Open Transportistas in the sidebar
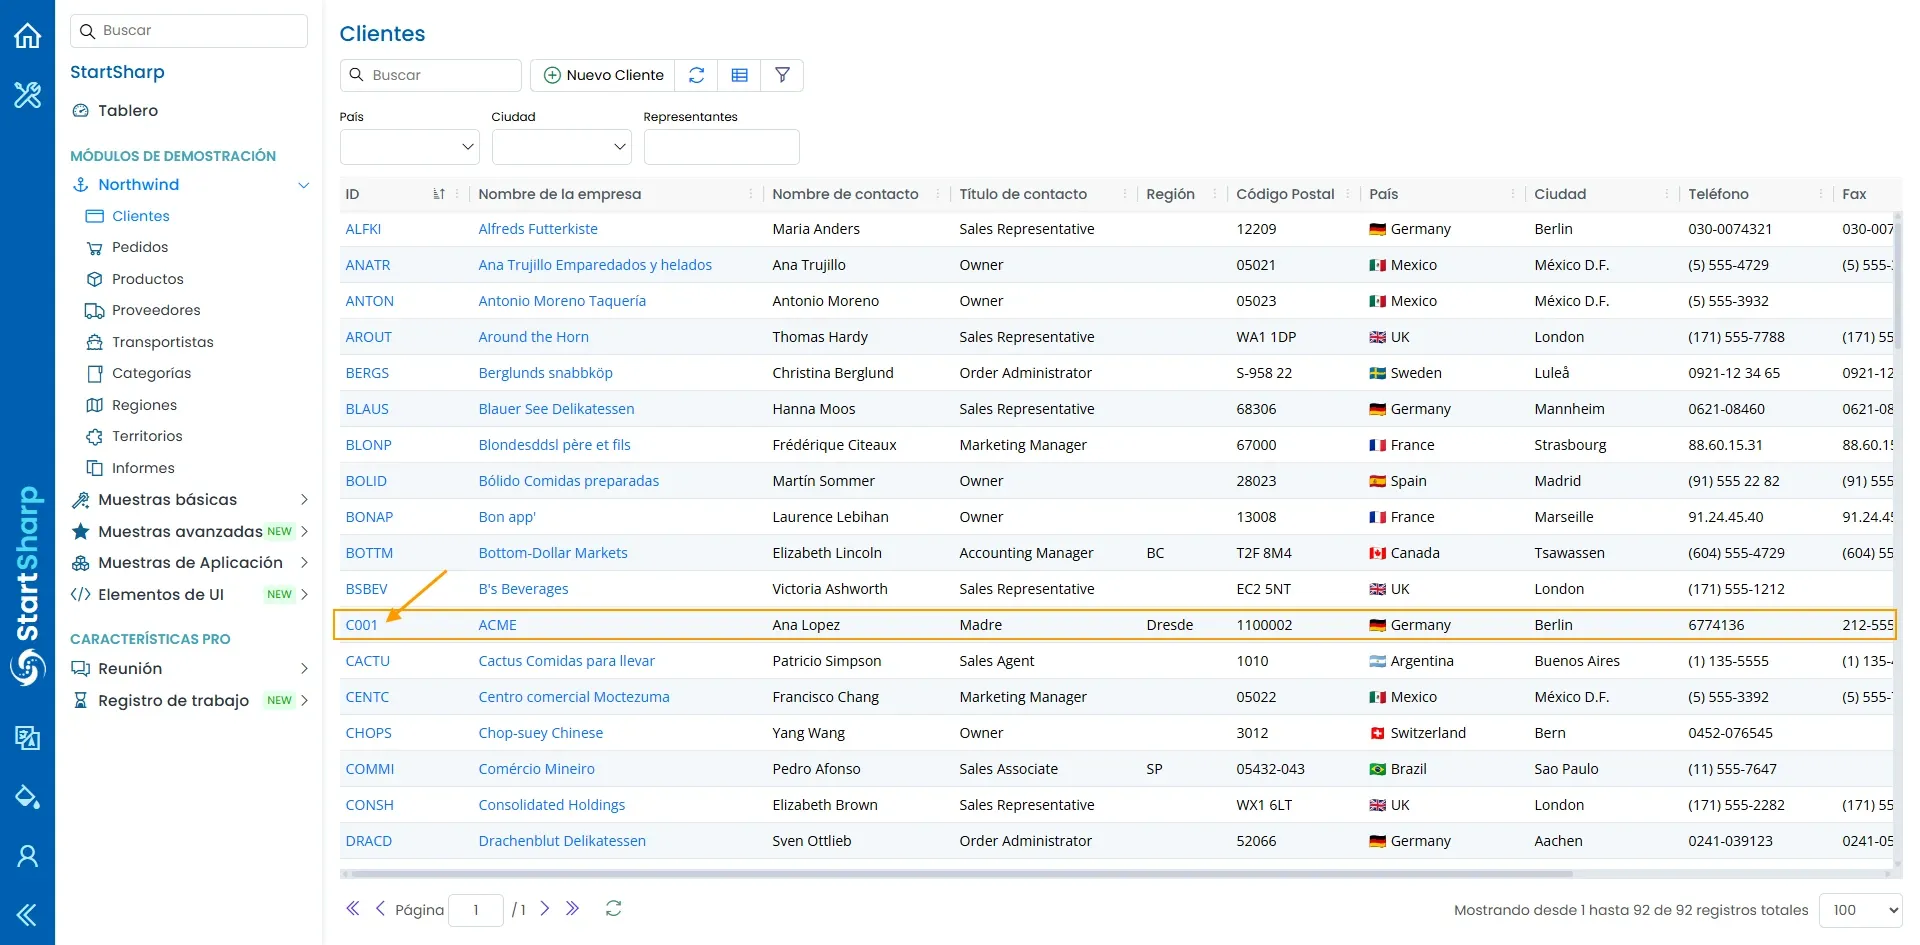The image size is (1920, 945). pyautogui.click(x=163, y=342)
